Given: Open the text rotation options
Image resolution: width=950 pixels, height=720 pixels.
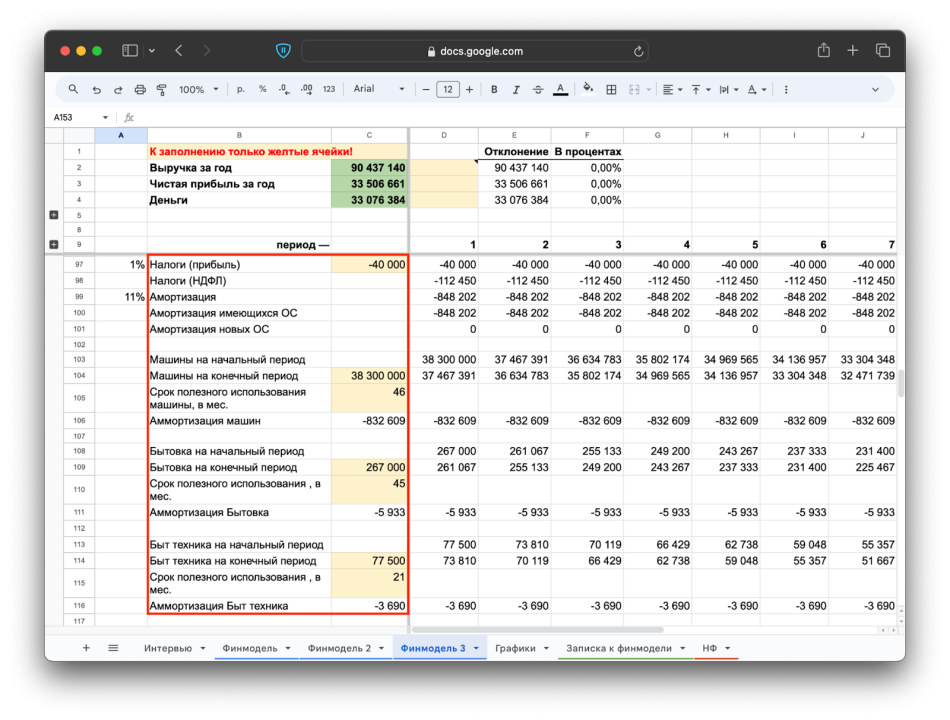Looking at the screenshot, I should [756, 90].
